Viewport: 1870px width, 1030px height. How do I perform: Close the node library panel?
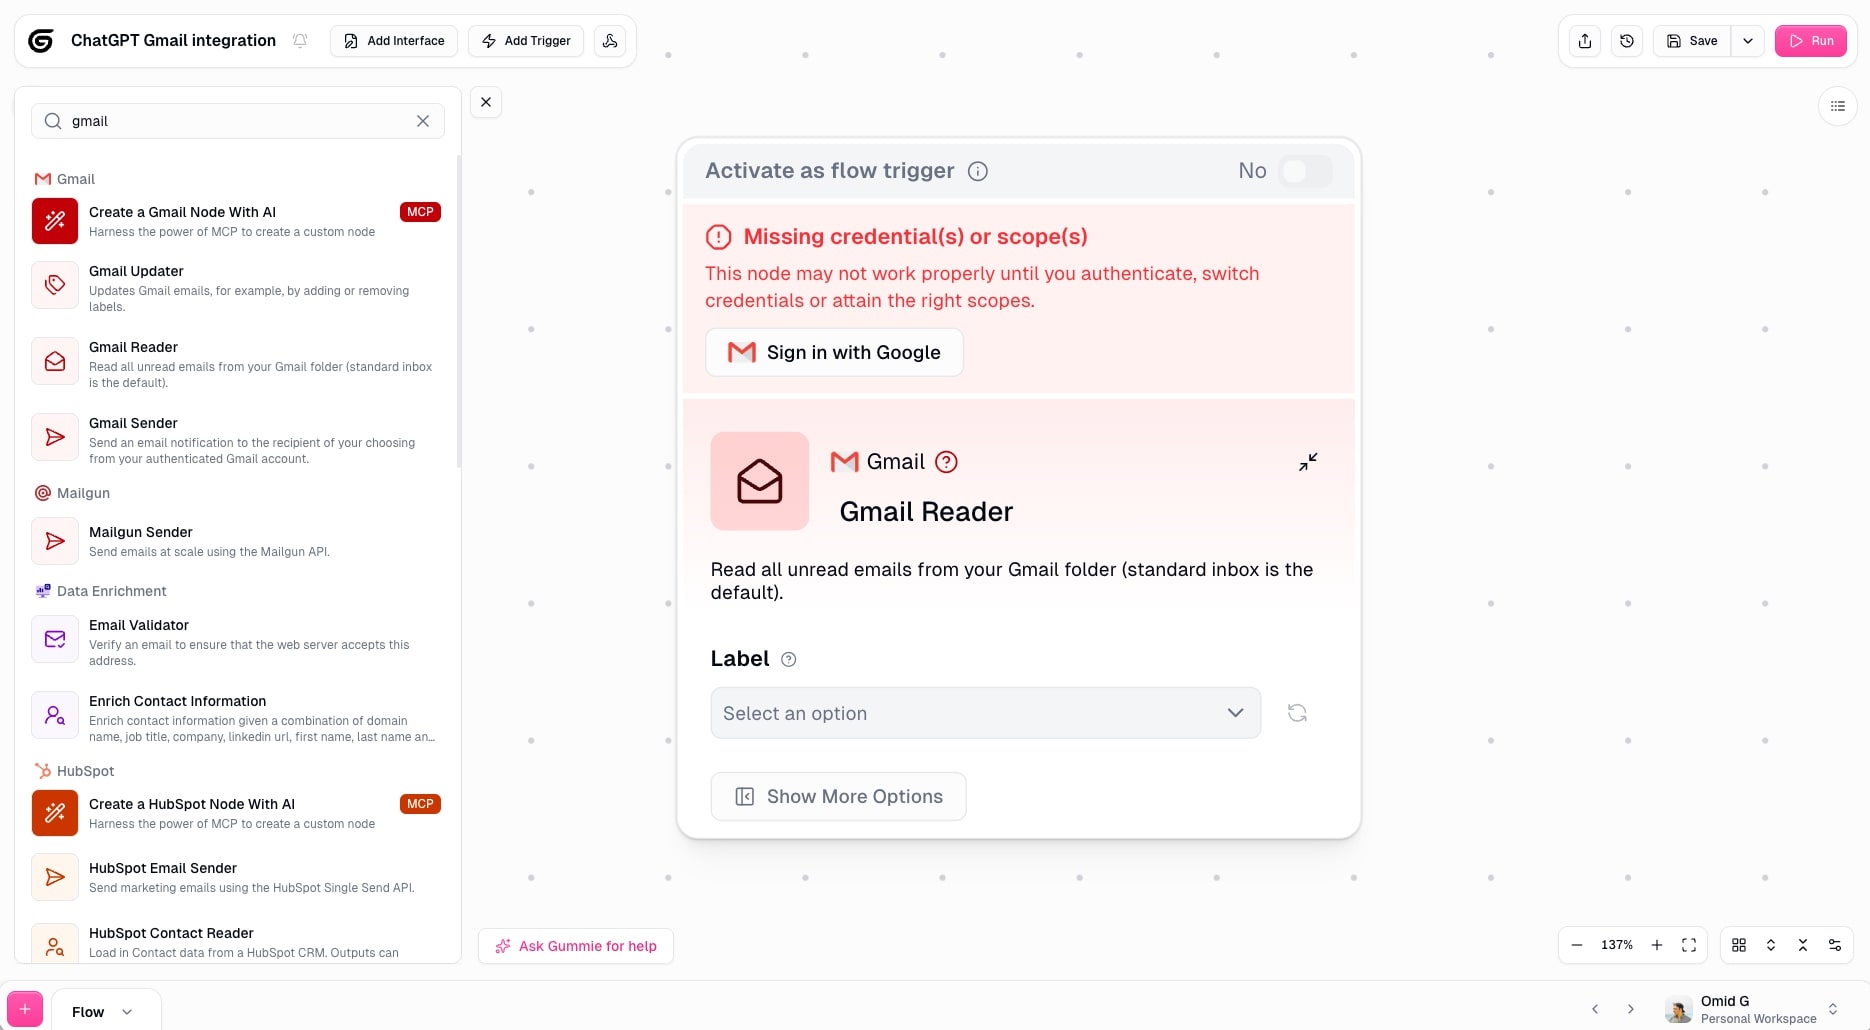tap(486, 102)
